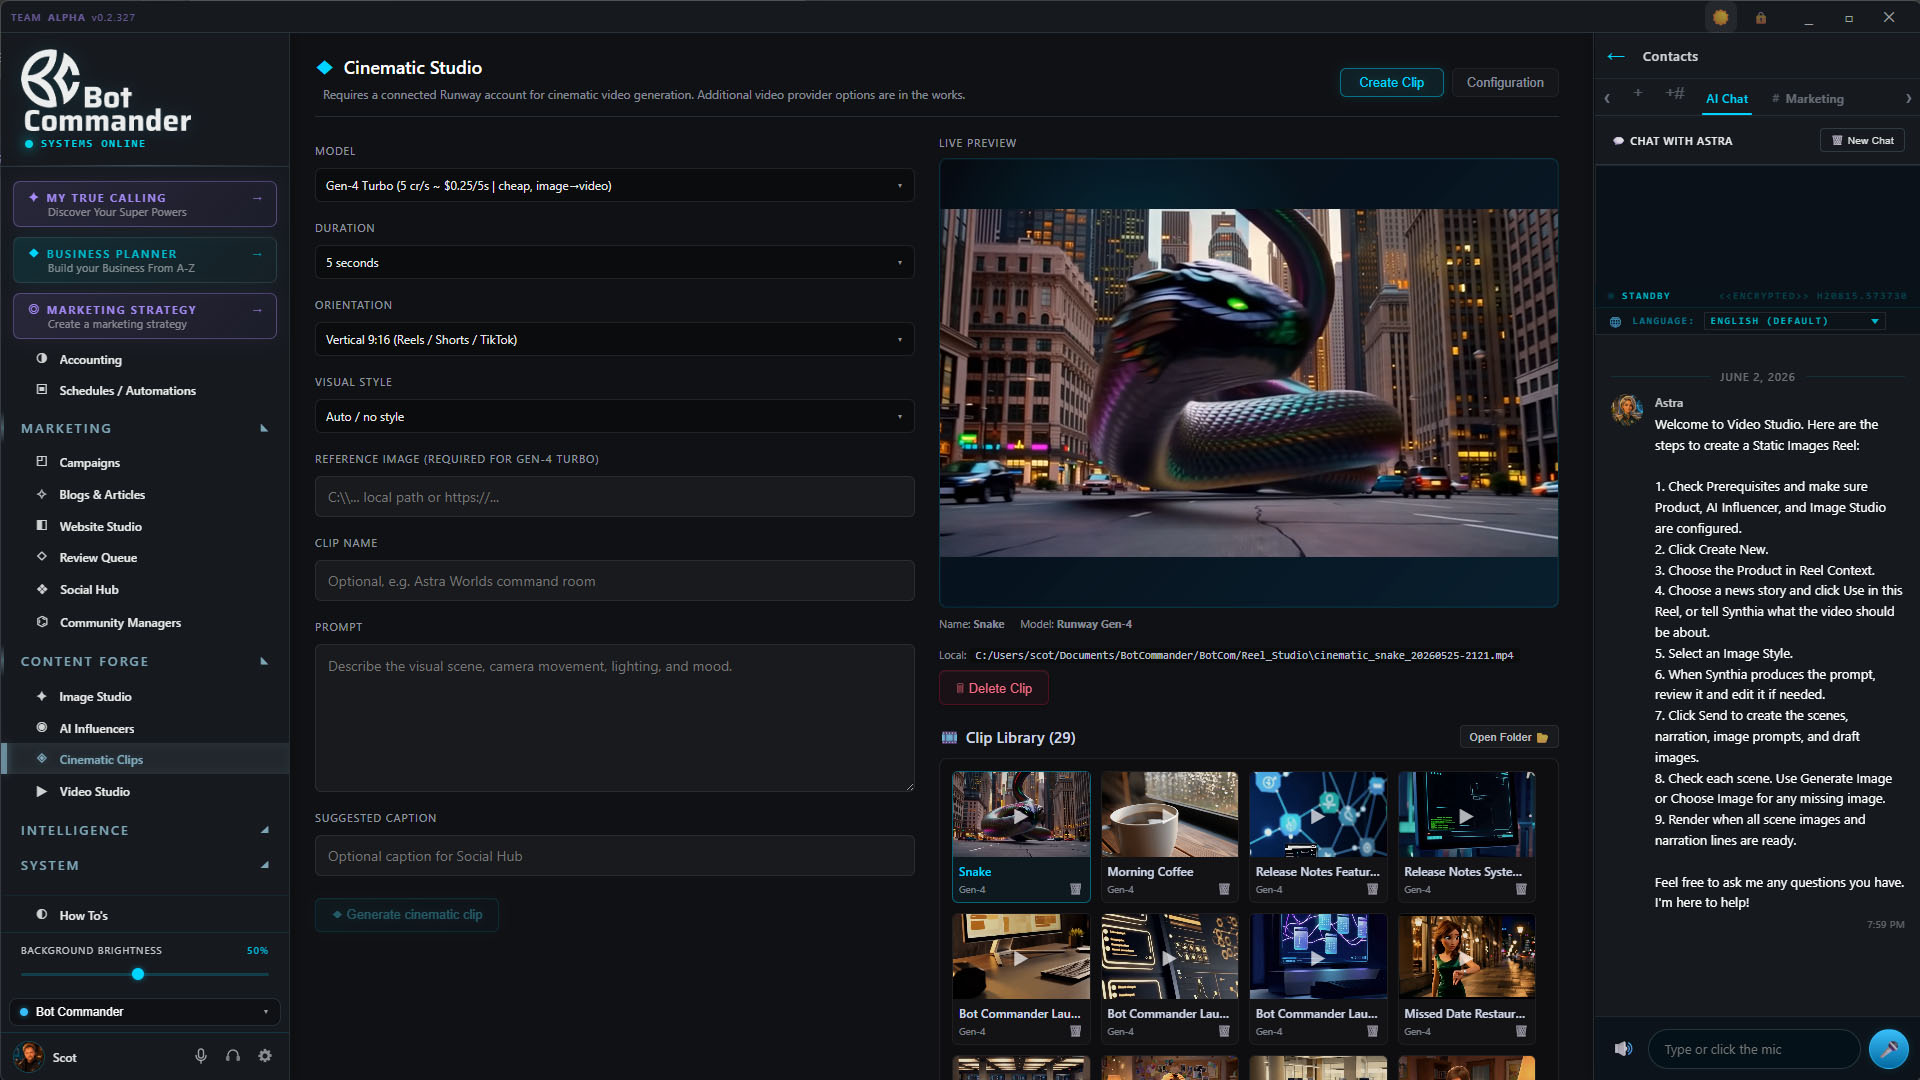Open the Visual Style dropdown
The image size is (1920, 1080).
pyautogui.click(x=614, y=416)
